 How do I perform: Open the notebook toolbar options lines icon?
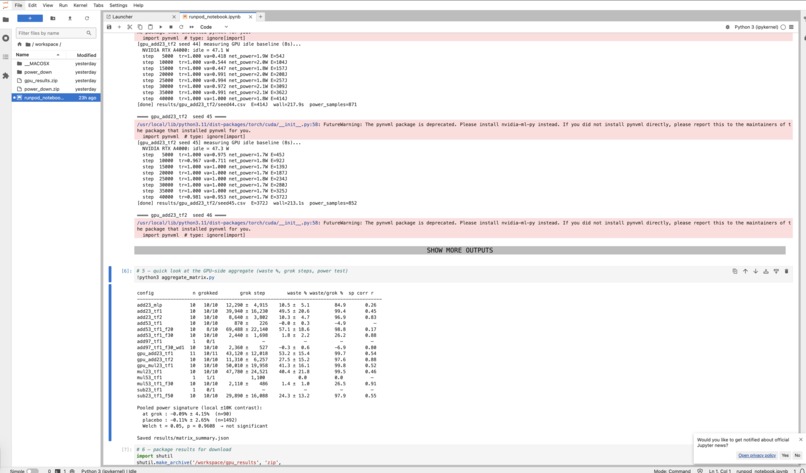792,27
